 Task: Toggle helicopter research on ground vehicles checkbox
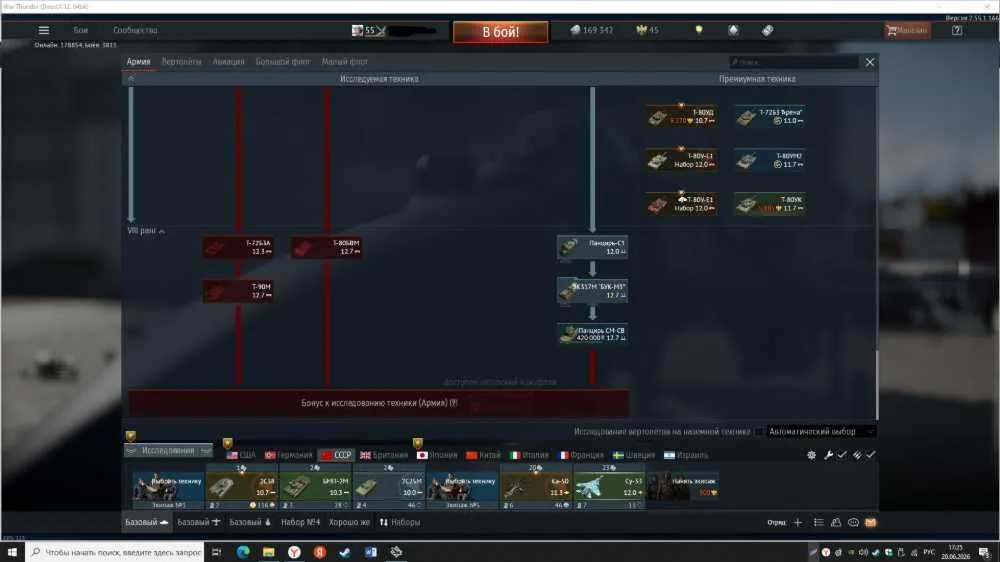(x=759, y=432)
